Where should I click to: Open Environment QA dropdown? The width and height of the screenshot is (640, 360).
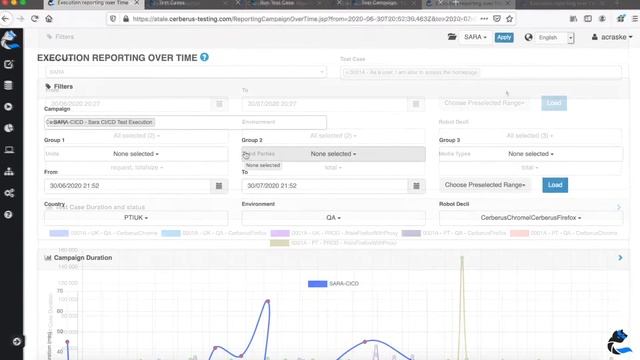(x=333, y=218)
